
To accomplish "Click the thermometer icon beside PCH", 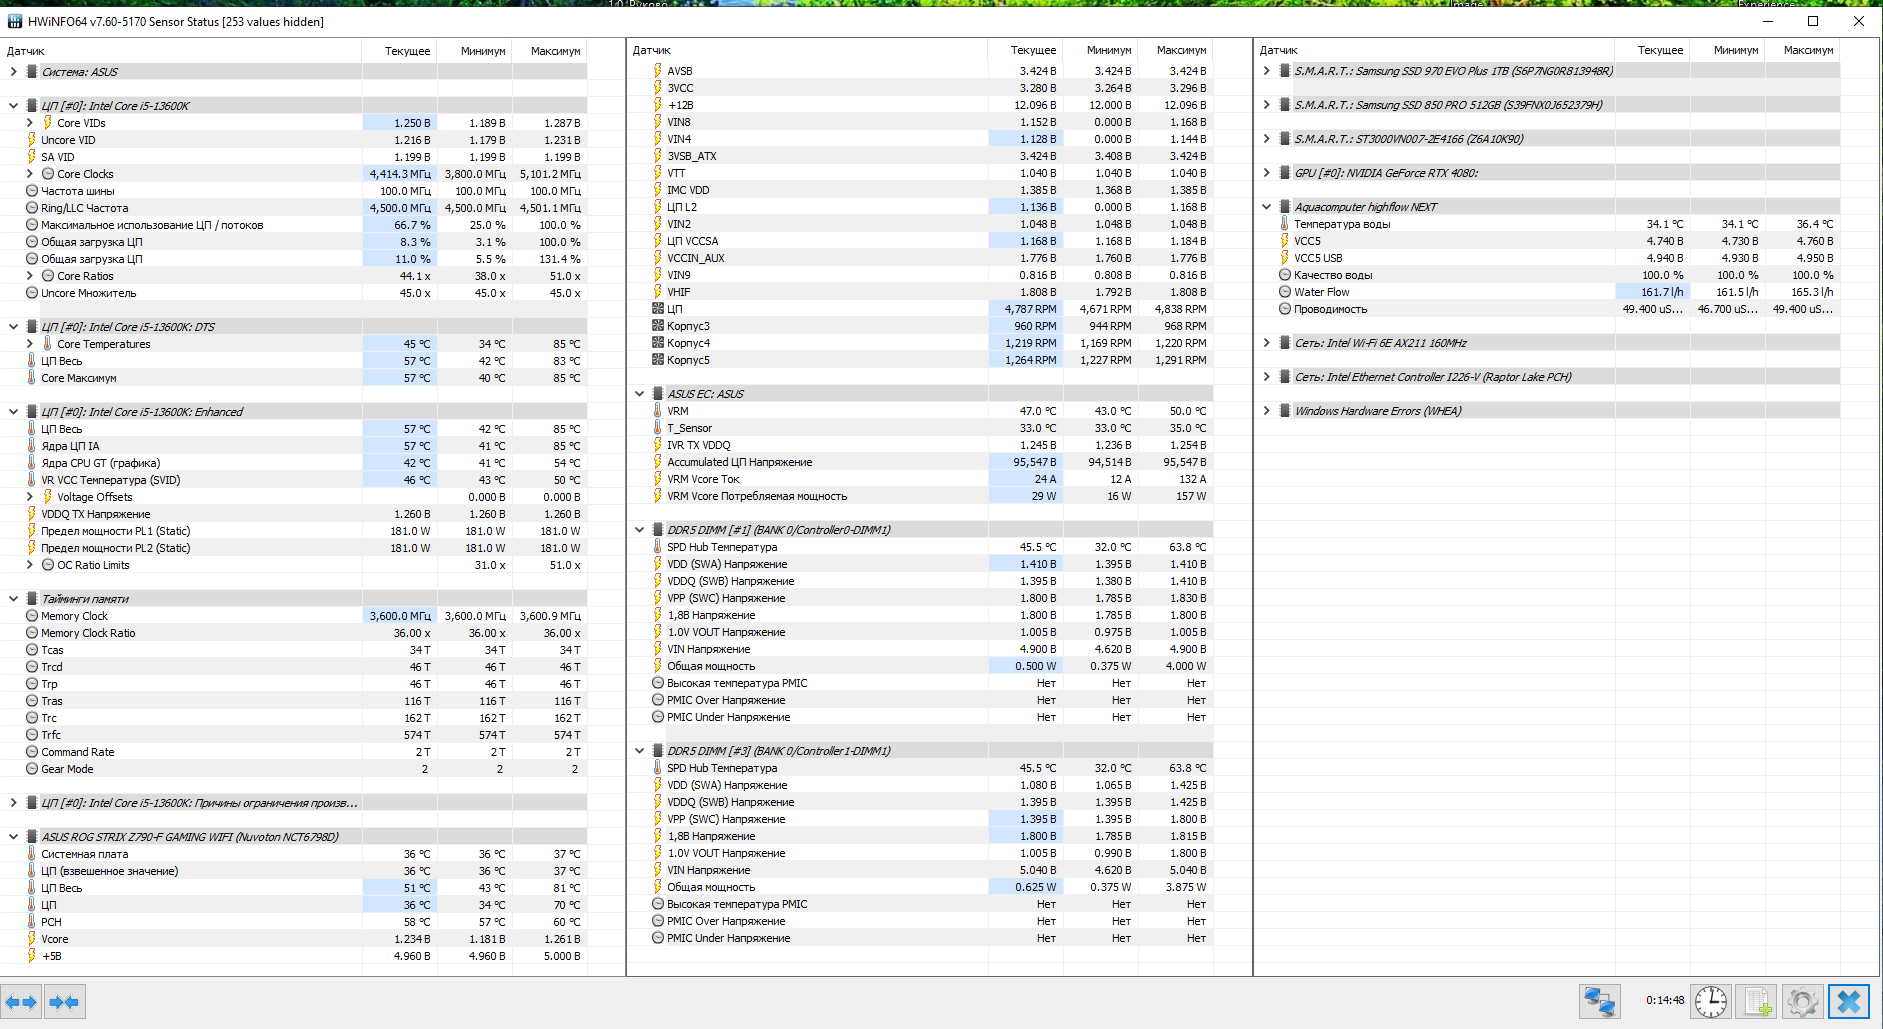I will pyautogui.click(x=32, y=922).
